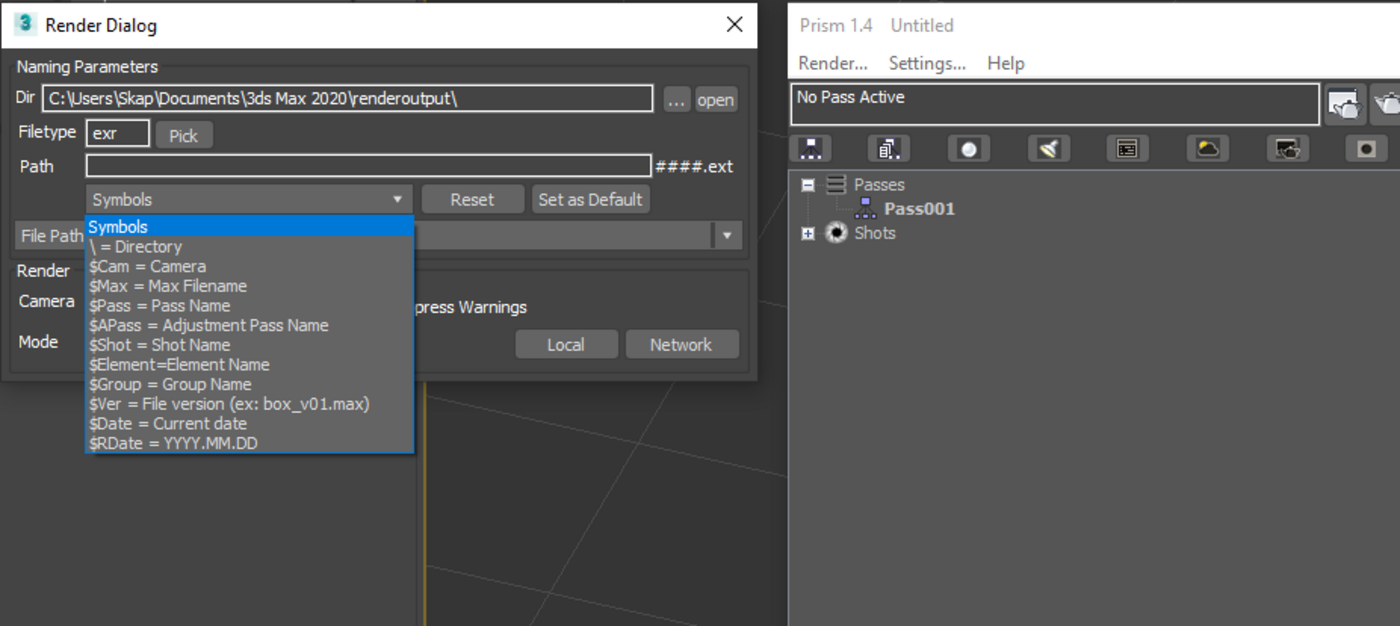Screen dimensions: 1400x626
Task: Click the new pass icon in Prism toolbar
Action: tap(810, 149)
